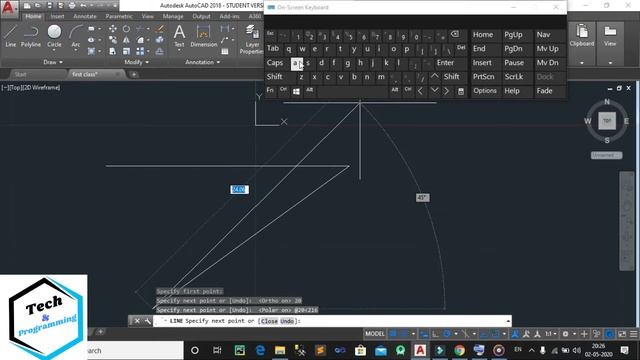Screen dimensions: 640x360
Task: Open the Circle tool dropdown arrow
Action: click(54, 51)
